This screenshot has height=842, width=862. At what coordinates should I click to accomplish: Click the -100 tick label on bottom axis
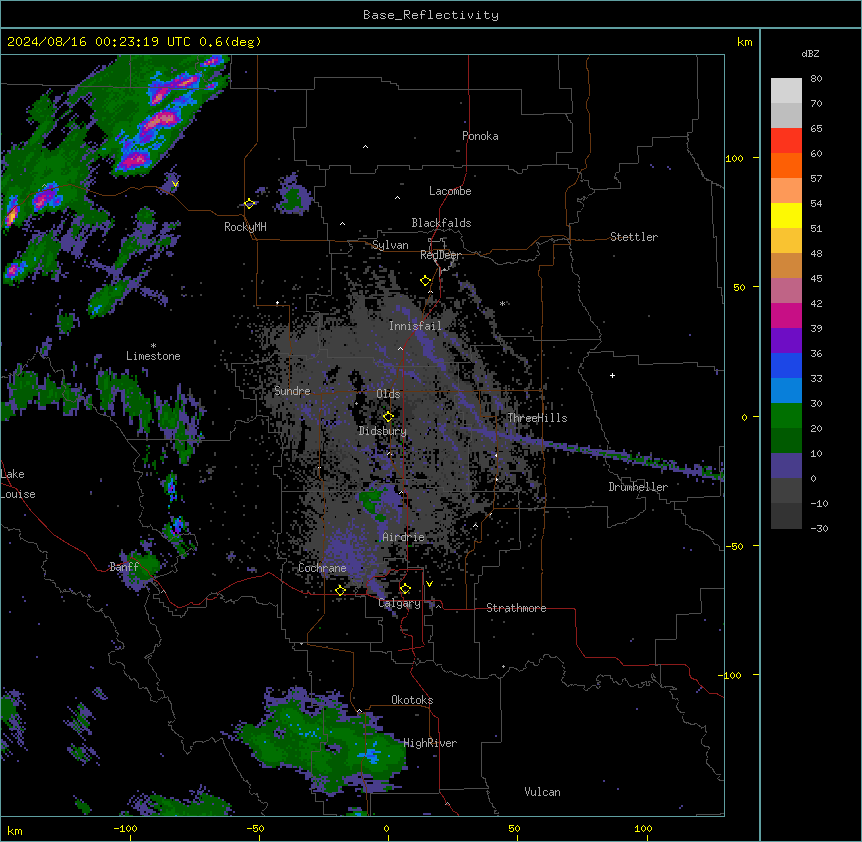pos(125,828)
